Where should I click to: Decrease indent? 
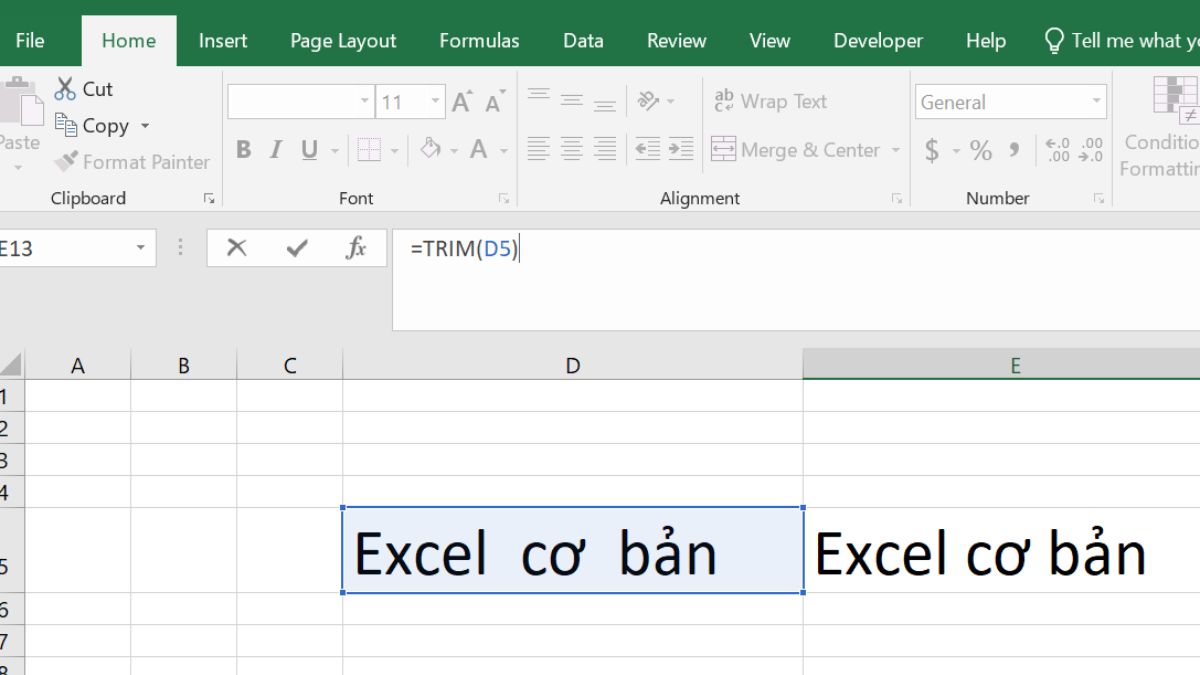(648, 150)
